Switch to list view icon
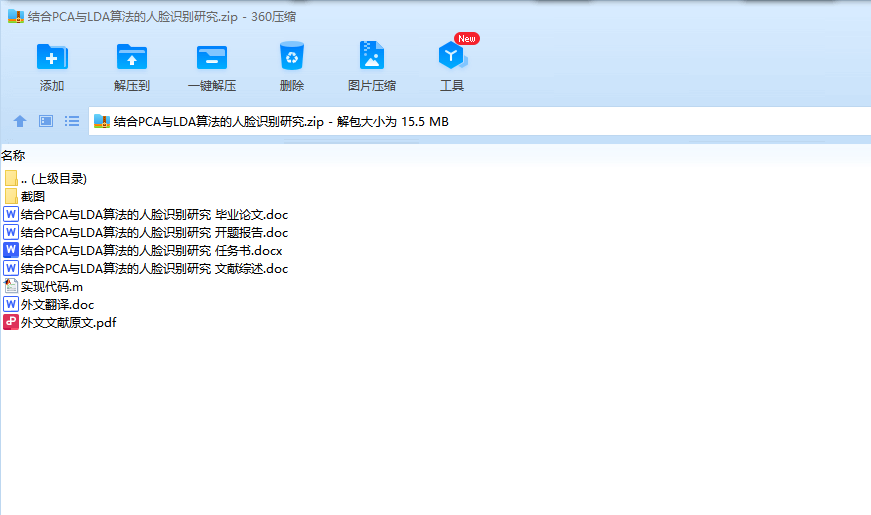Screen dimensions: 871x515 click(72, 121)
